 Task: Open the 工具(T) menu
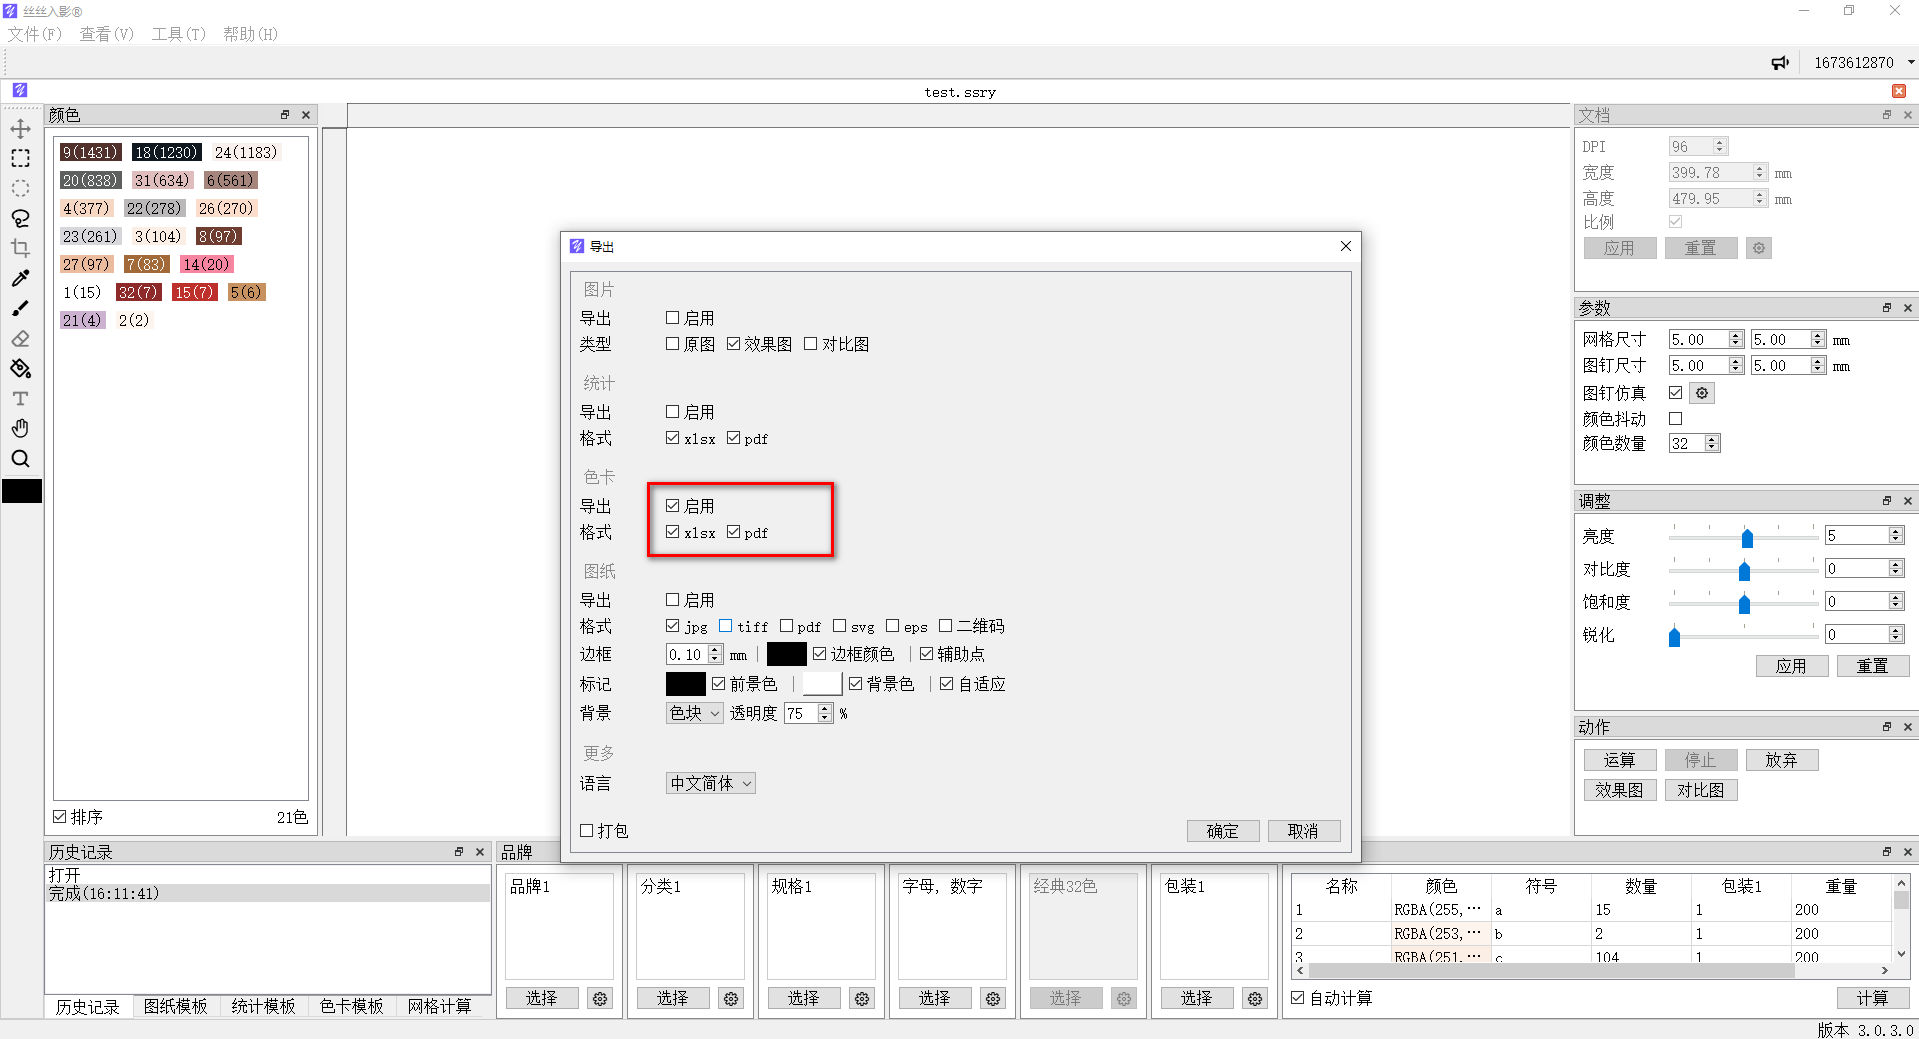click(178, 34)
